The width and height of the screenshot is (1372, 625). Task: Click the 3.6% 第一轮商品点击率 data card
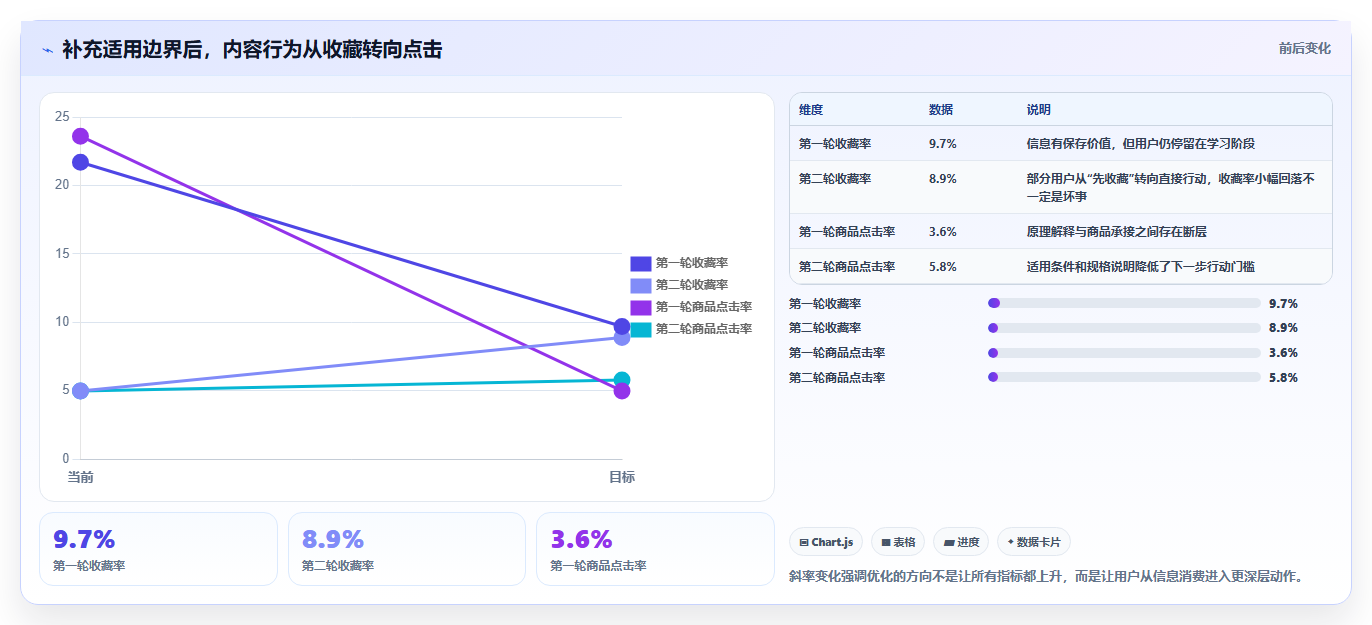tap(655, 549)
